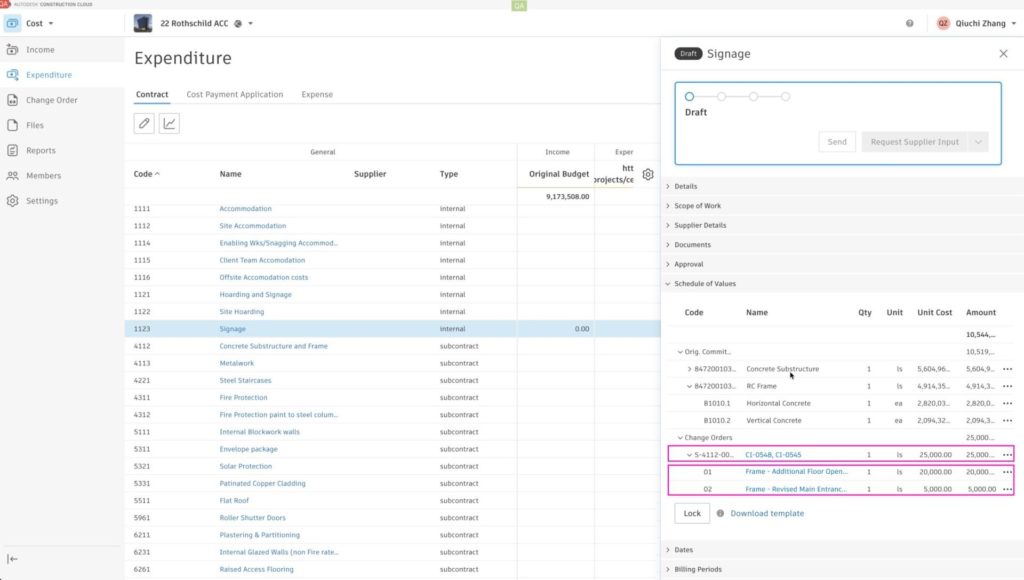Open the Flat Roof contract link
Image resolution: width=1024 pixels, height=580 pixels.
(x=234, y=500)
